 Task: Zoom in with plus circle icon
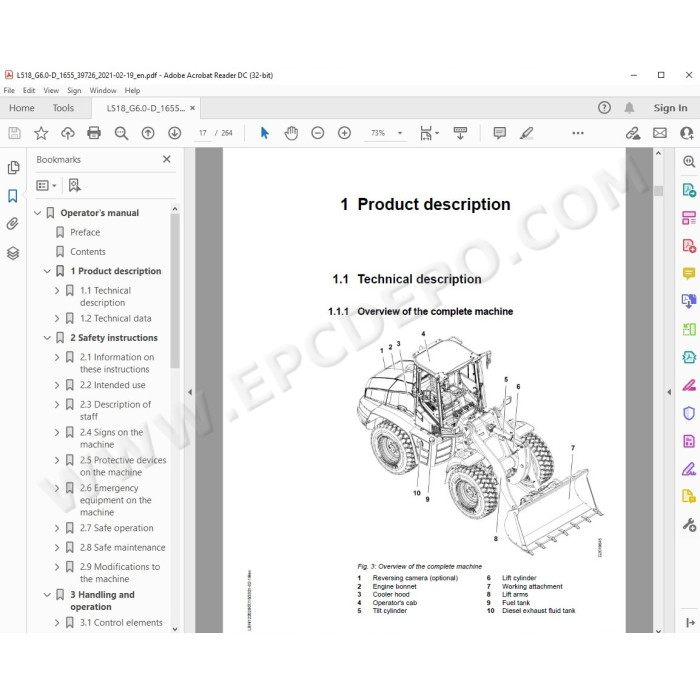[344, 133]
